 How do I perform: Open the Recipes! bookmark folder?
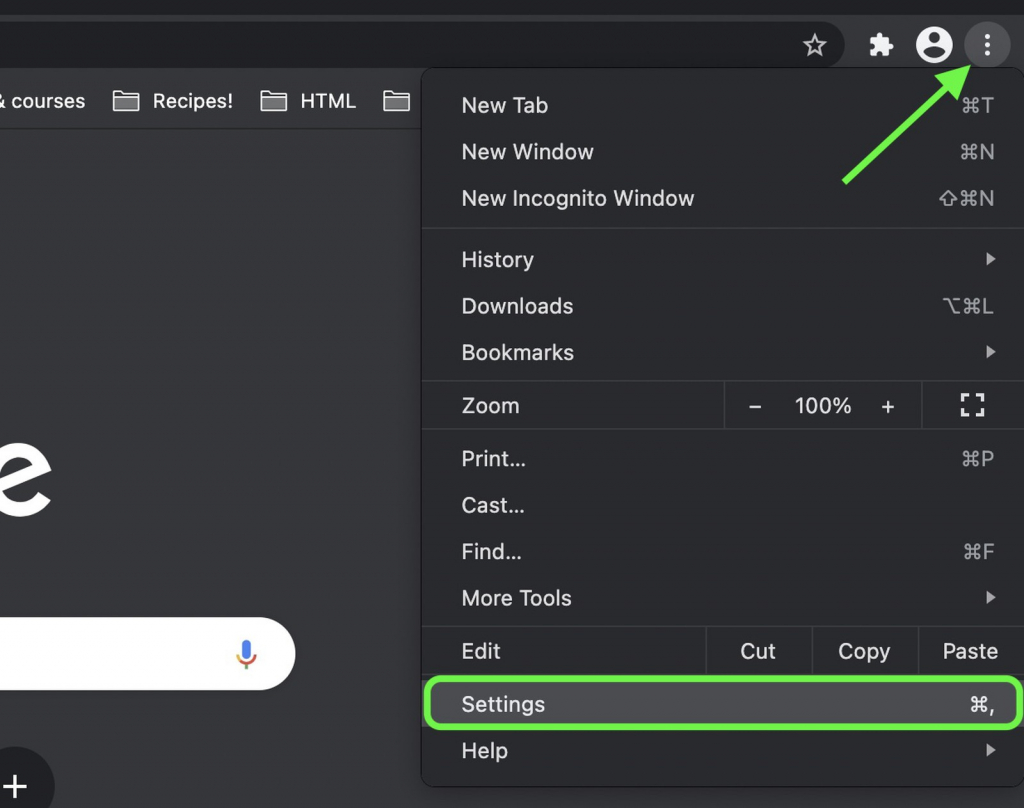[172, 101]
